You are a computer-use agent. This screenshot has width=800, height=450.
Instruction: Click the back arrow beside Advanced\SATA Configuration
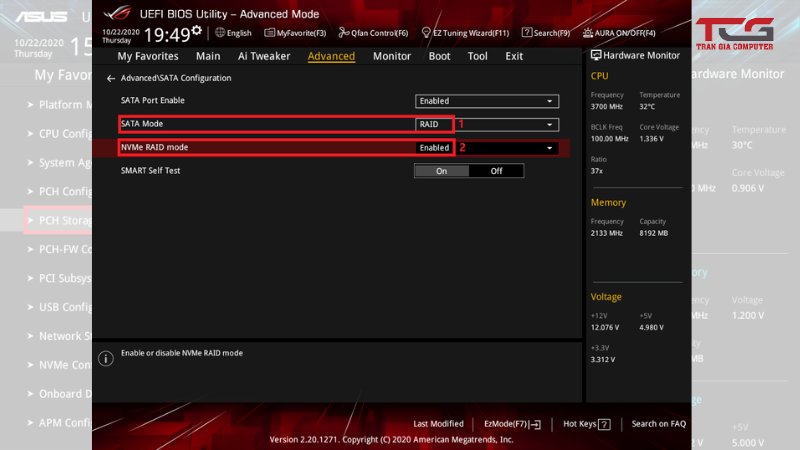coord(110,78)
